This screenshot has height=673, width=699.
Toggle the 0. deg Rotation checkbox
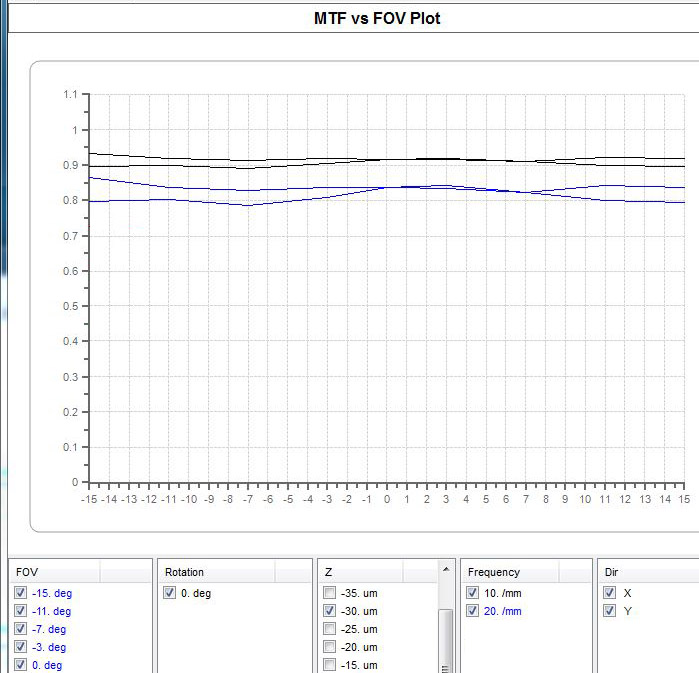[x=170, y=593]
